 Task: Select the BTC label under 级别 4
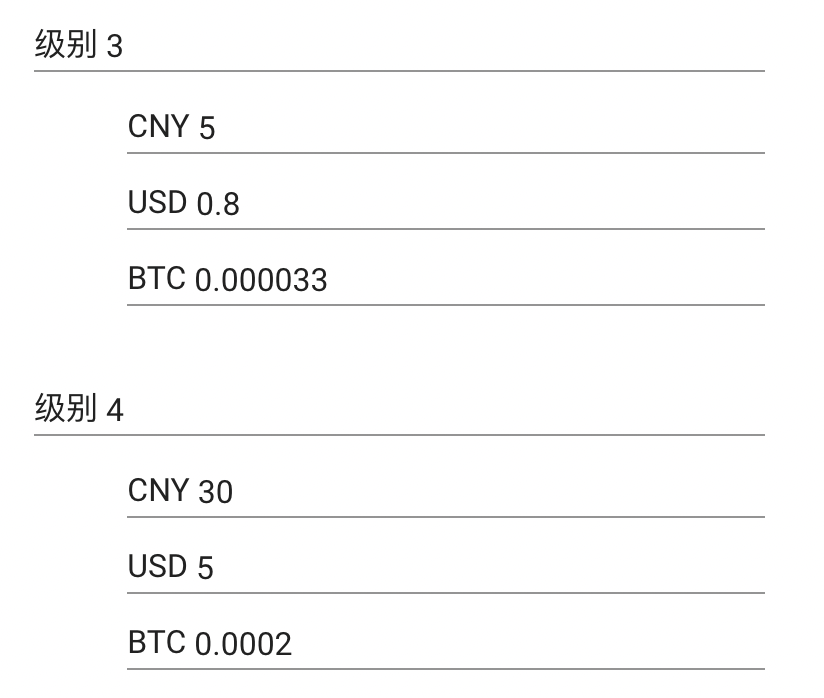click(157, 643)
